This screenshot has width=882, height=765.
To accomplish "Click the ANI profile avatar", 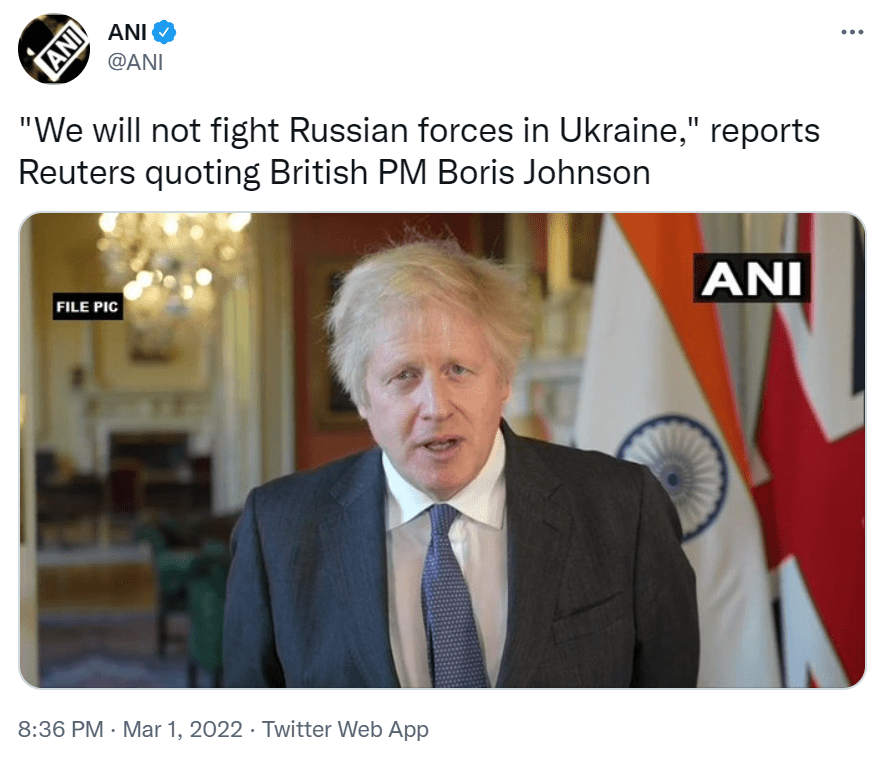I will pyautogui.click(x=54, y=49).
